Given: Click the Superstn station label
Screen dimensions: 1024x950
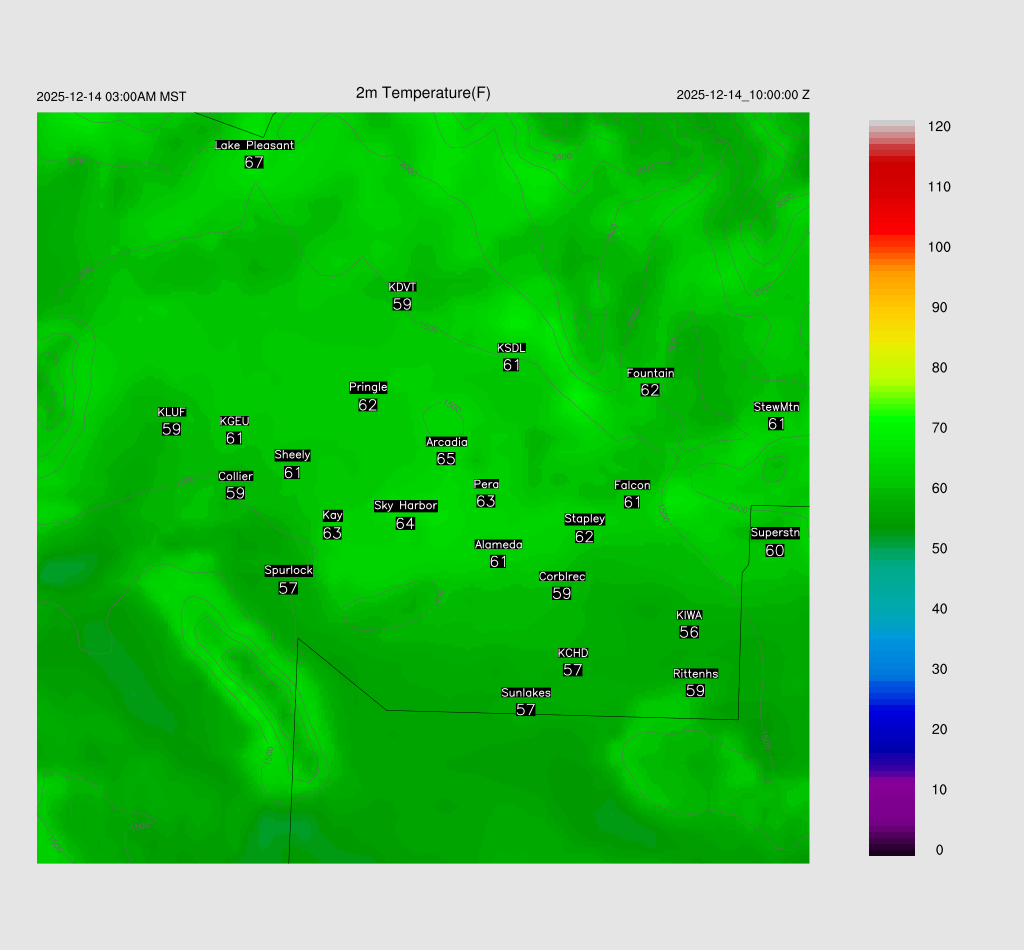Looking at the screenshot, I should [x=774, y=533].
